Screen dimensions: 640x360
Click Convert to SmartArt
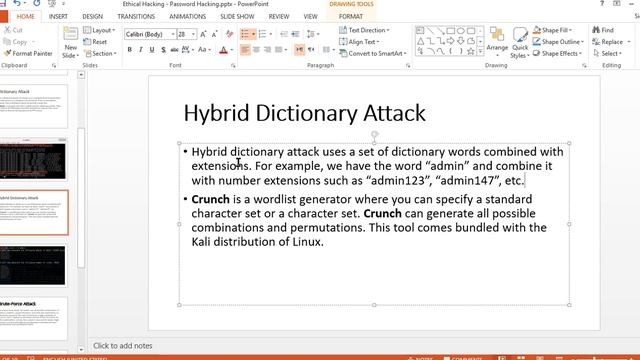tap(373, 53)
